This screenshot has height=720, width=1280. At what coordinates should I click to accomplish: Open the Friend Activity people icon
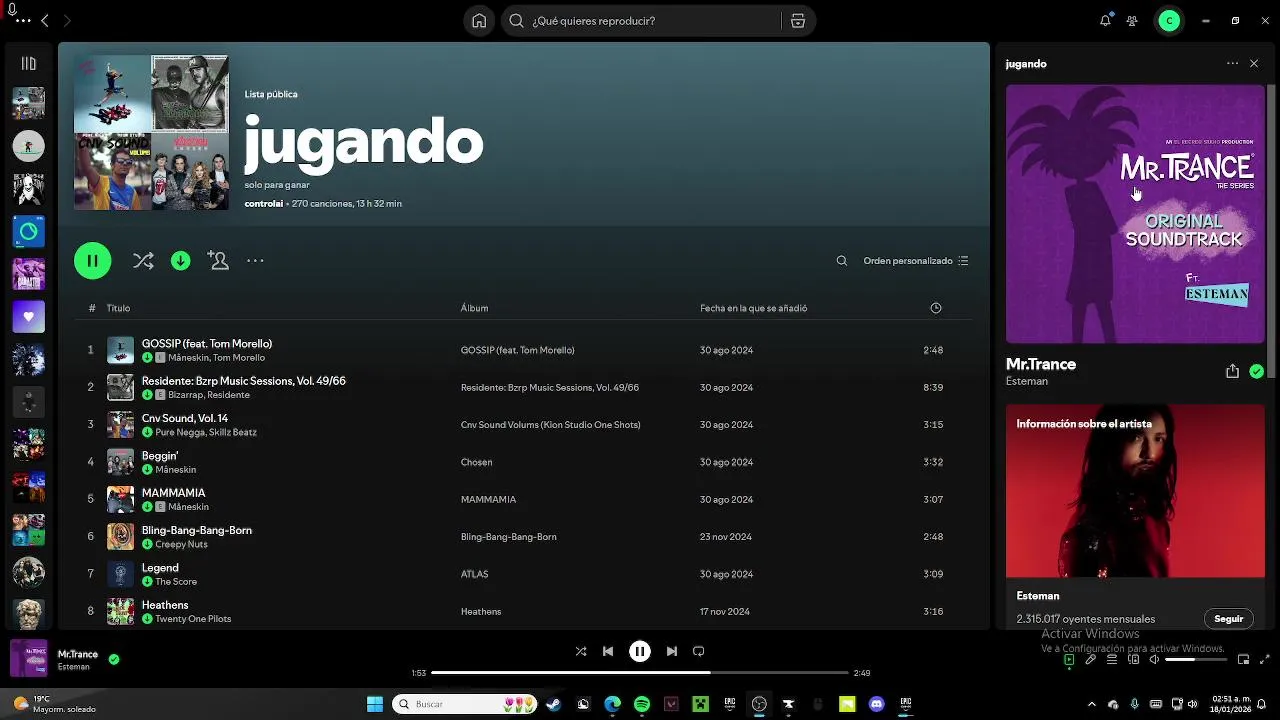(x=1132, y=21)
